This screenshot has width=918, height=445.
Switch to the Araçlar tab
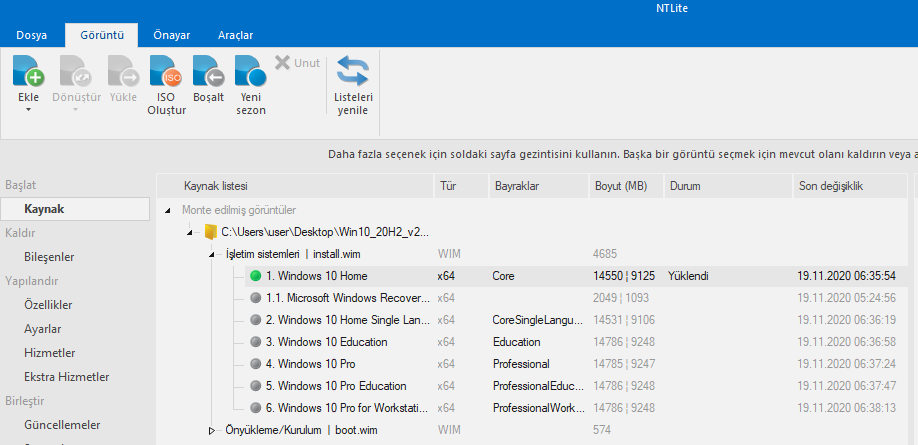tap(235, 35)
